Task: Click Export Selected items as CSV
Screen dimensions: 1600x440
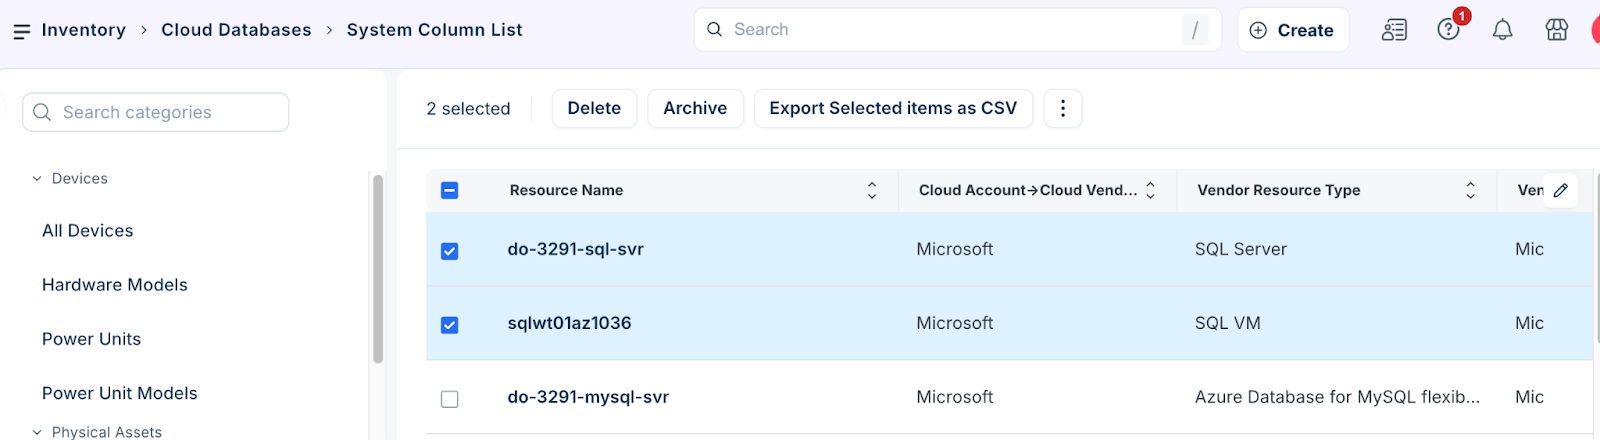Action: pyautogui.click(x=893, y=108)
